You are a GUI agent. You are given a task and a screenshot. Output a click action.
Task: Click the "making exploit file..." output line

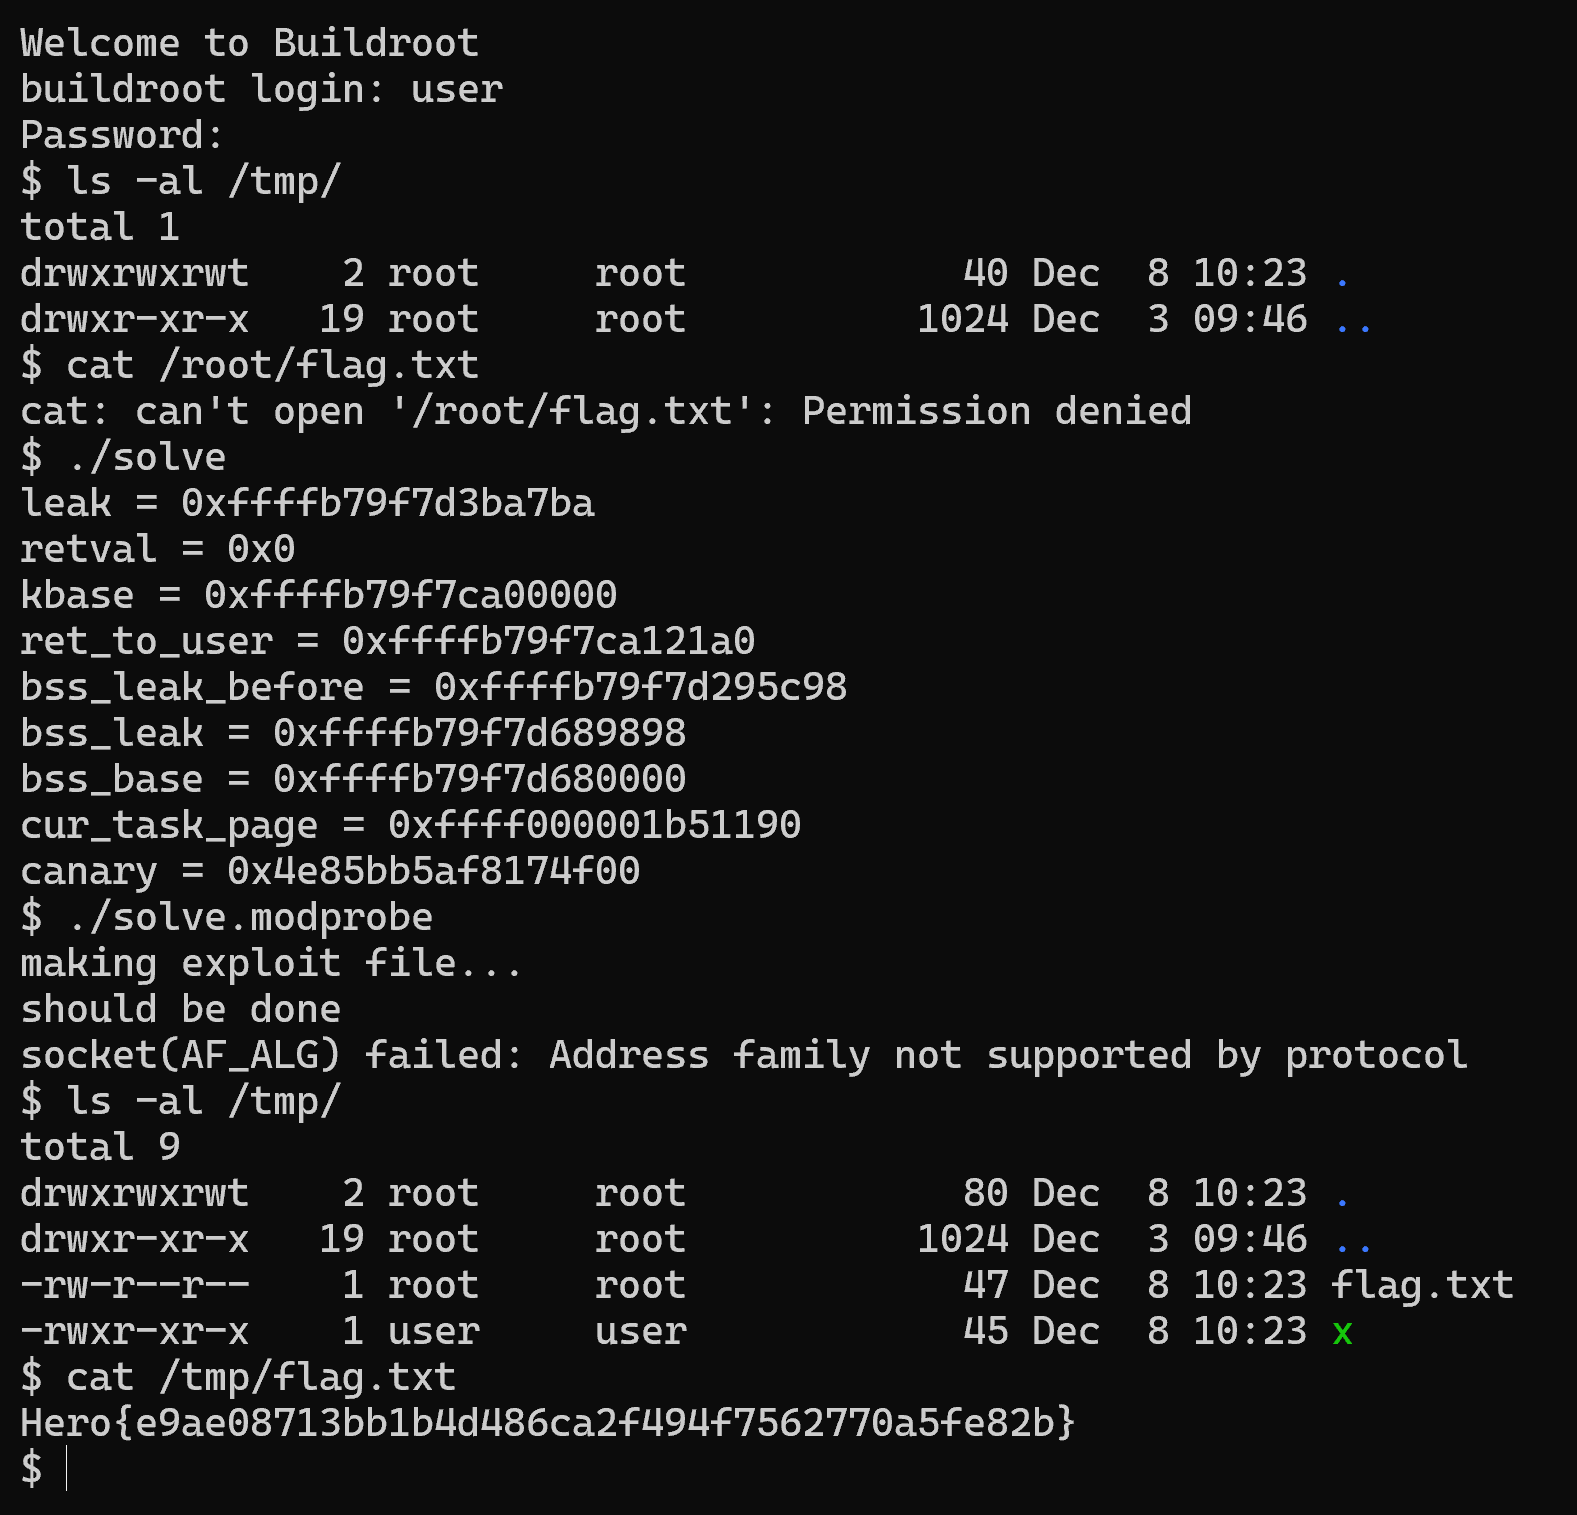click(271, 963)
